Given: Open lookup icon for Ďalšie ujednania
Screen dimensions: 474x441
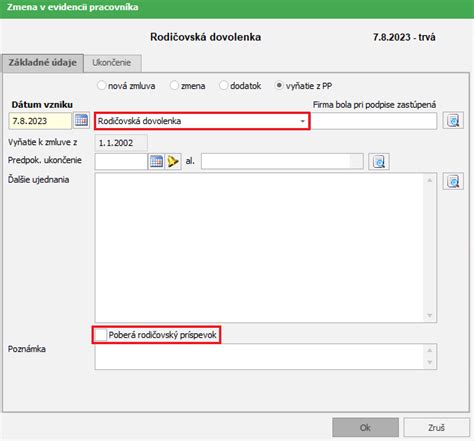Looking at the screenshot, I should tap(453, 181).
